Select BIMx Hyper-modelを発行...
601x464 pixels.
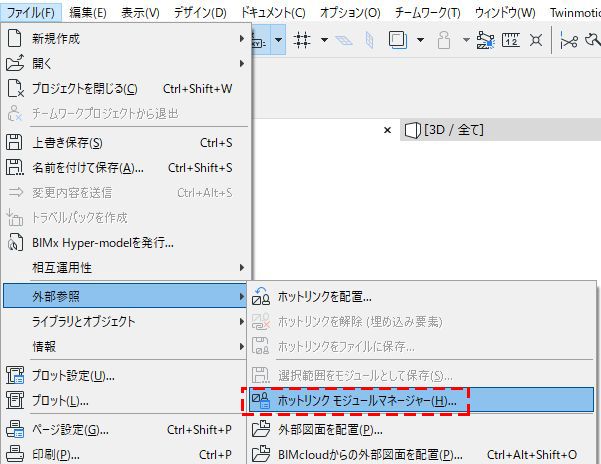[126, 243]
